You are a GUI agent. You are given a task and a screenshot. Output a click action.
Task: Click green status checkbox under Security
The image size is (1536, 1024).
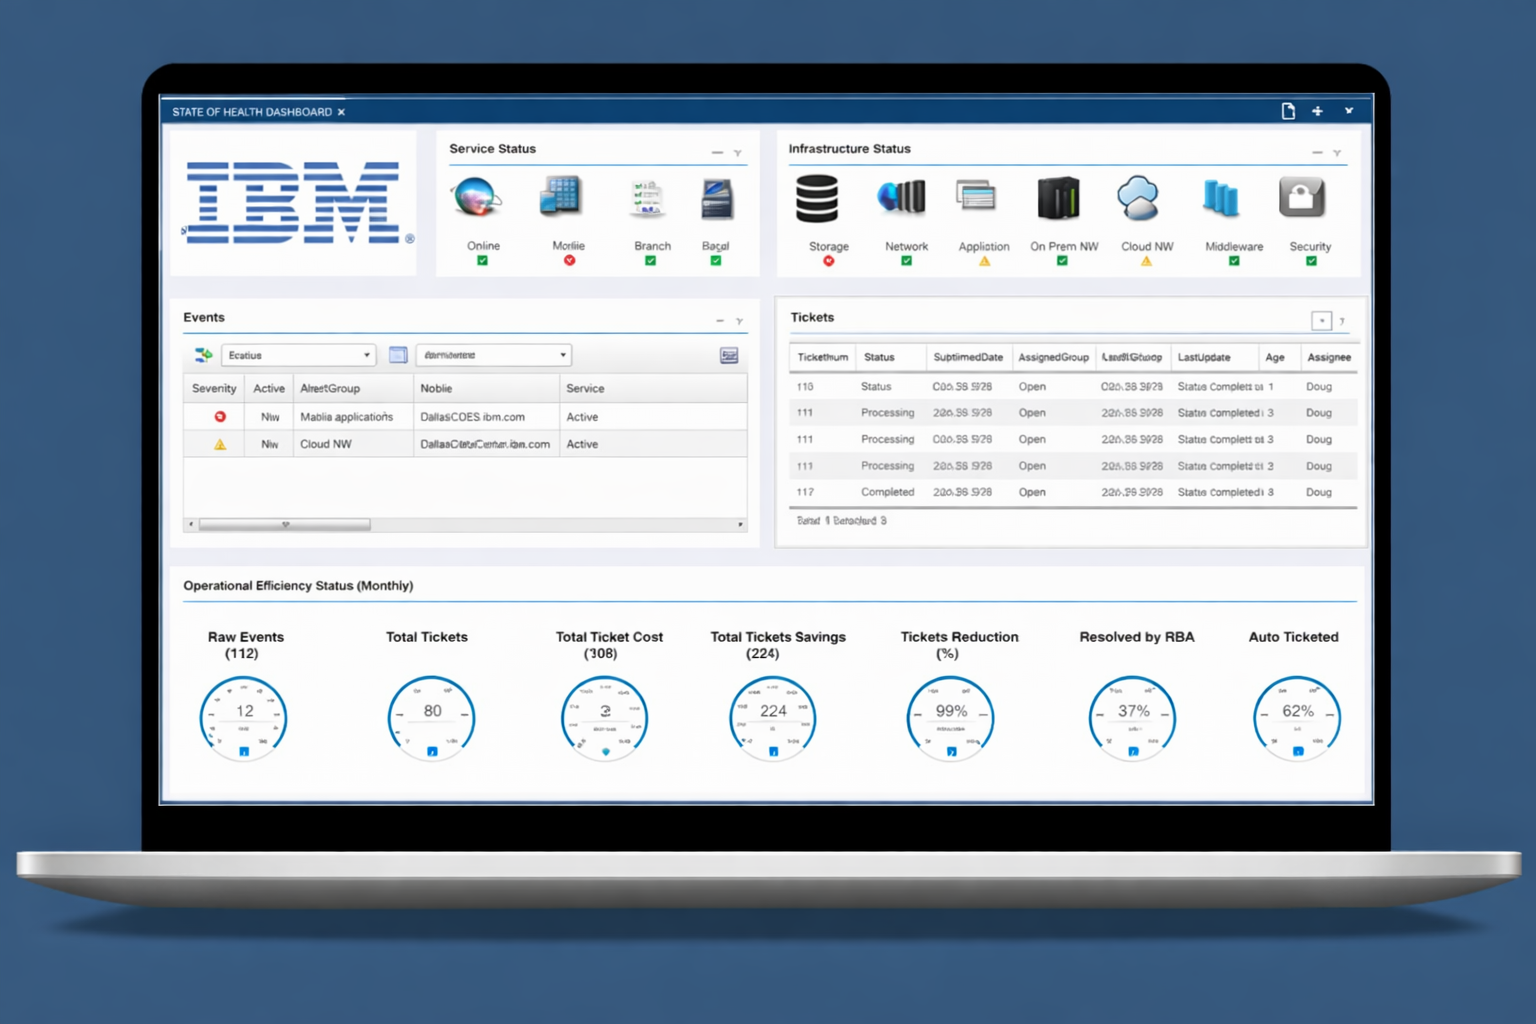pyautogui.click(x=1311, y=261)
